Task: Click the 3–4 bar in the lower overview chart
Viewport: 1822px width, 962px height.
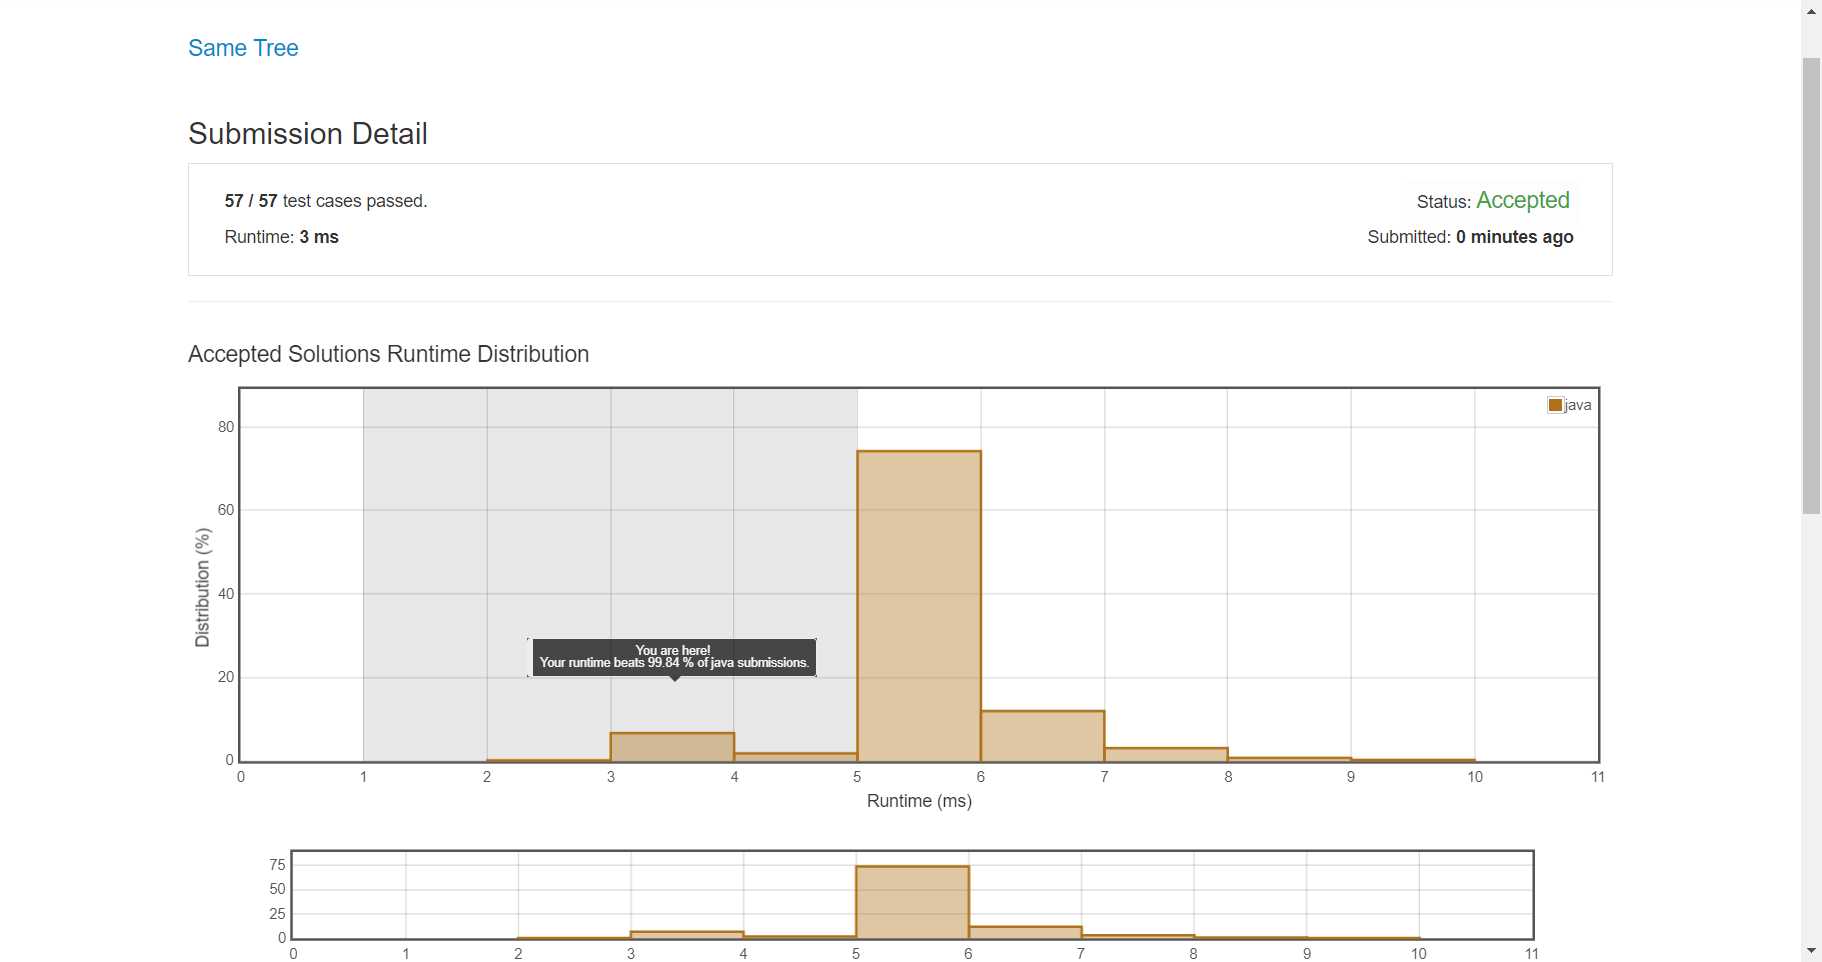Action: pos(687,935)
